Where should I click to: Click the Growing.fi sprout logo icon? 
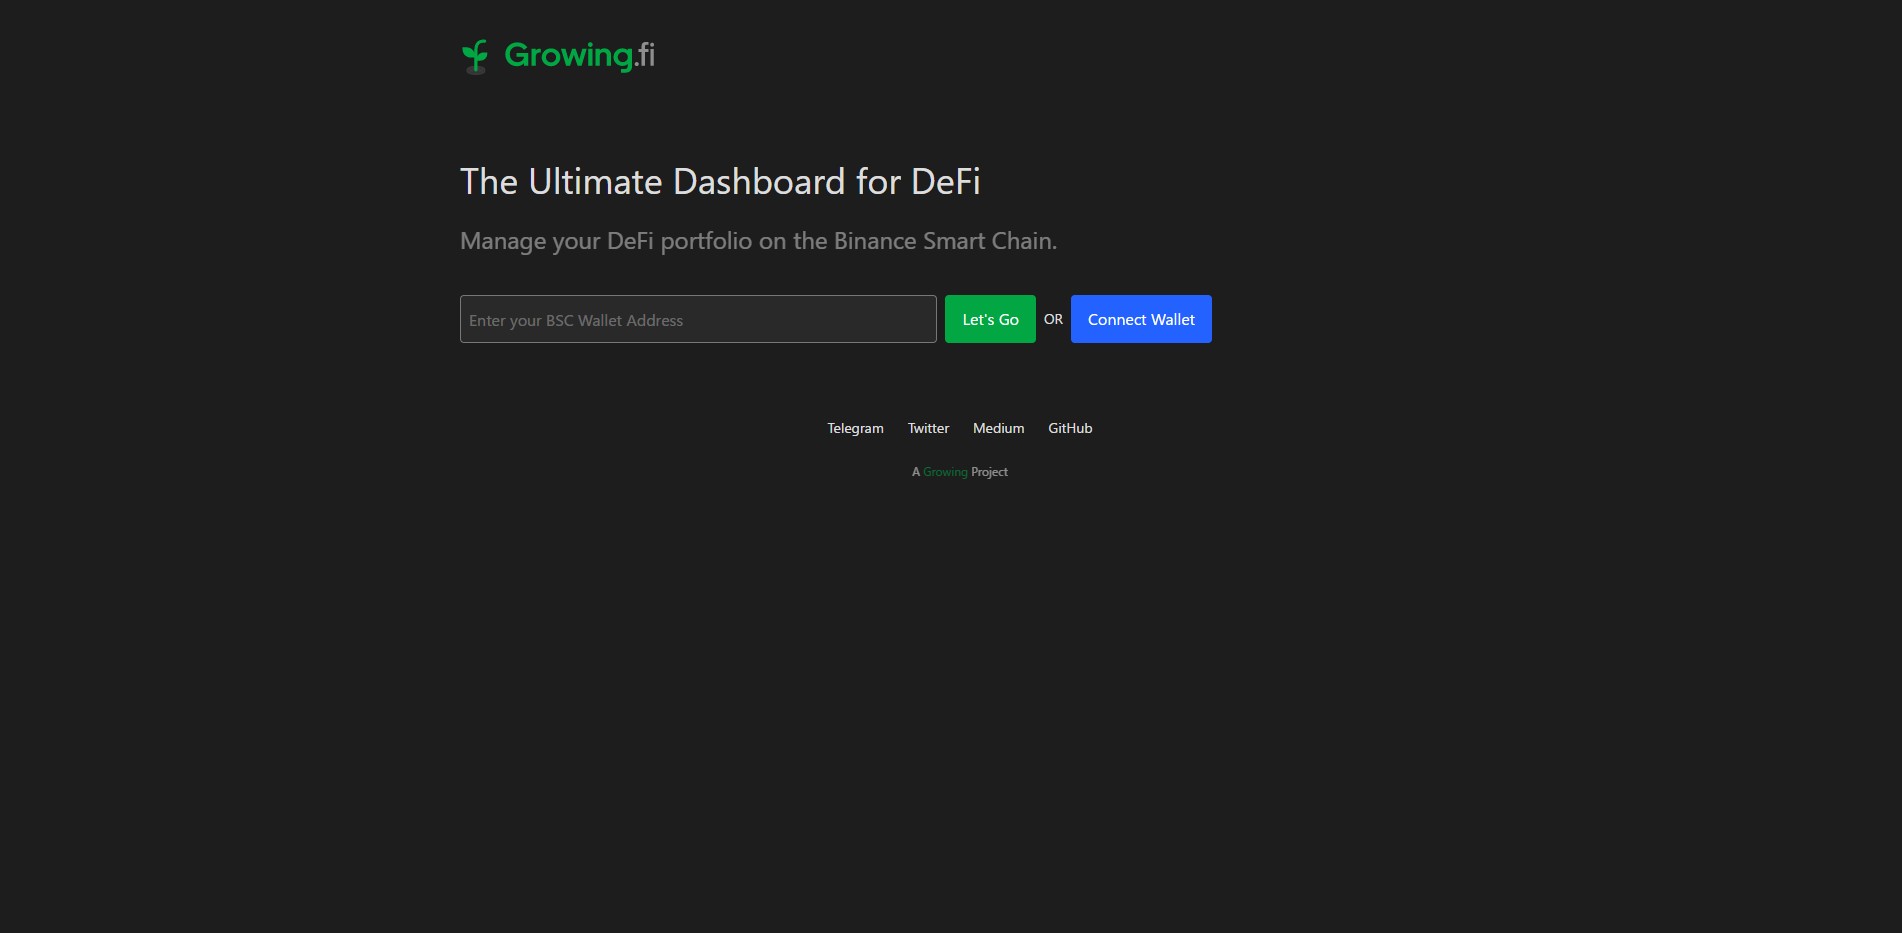tap(475, 57)
